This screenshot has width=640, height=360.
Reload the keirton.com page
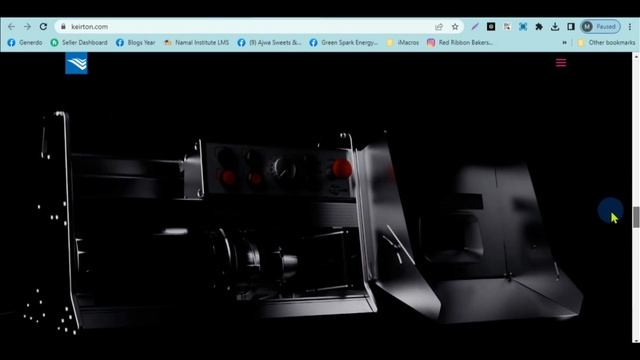(43, 27)
